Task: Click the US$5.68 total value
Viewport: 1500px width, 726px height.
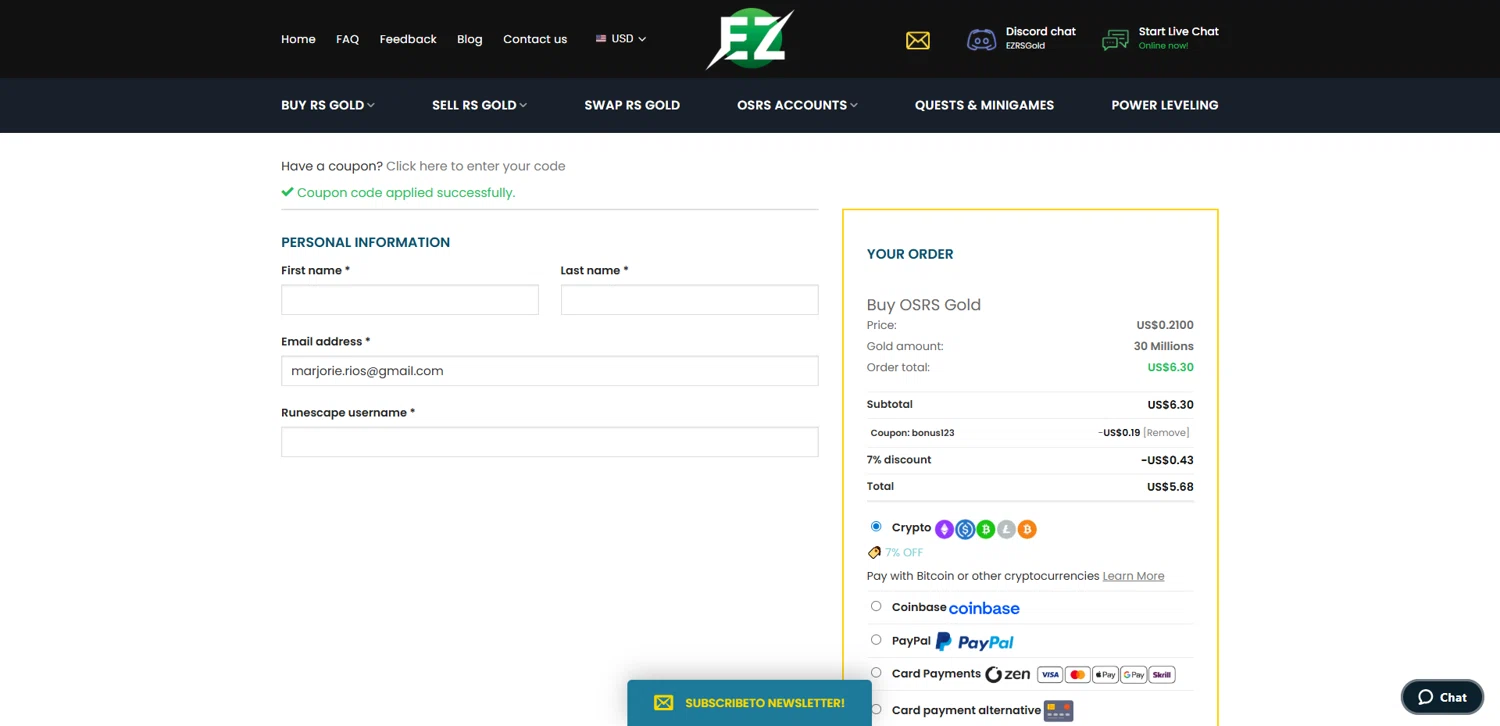Action: (x=1170, y=487)
